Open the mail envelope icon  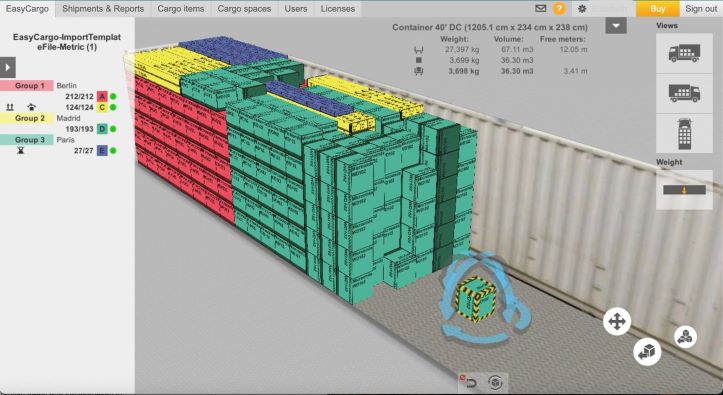(540, 8)
